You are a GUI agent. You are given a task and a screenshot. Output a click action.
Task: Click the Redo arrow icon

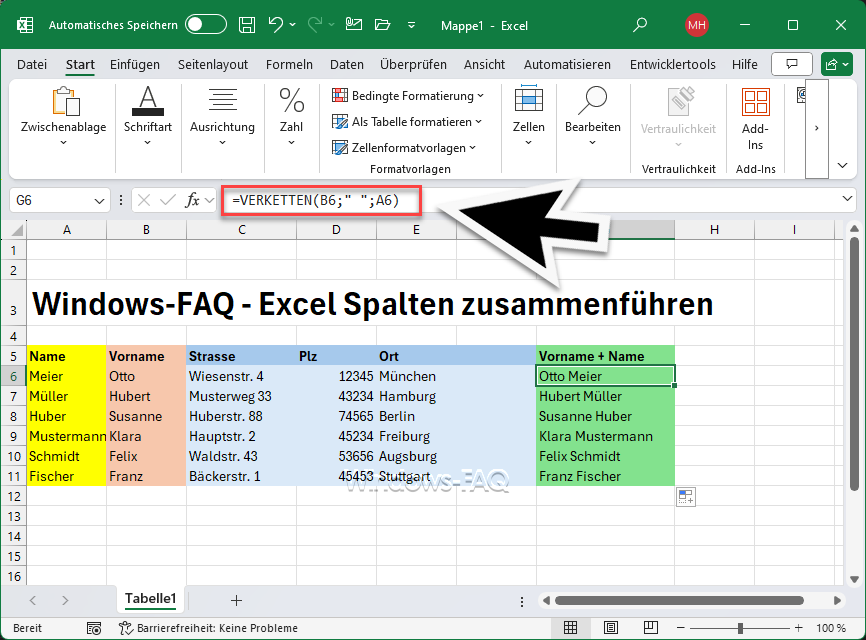(x=315, y=25)
